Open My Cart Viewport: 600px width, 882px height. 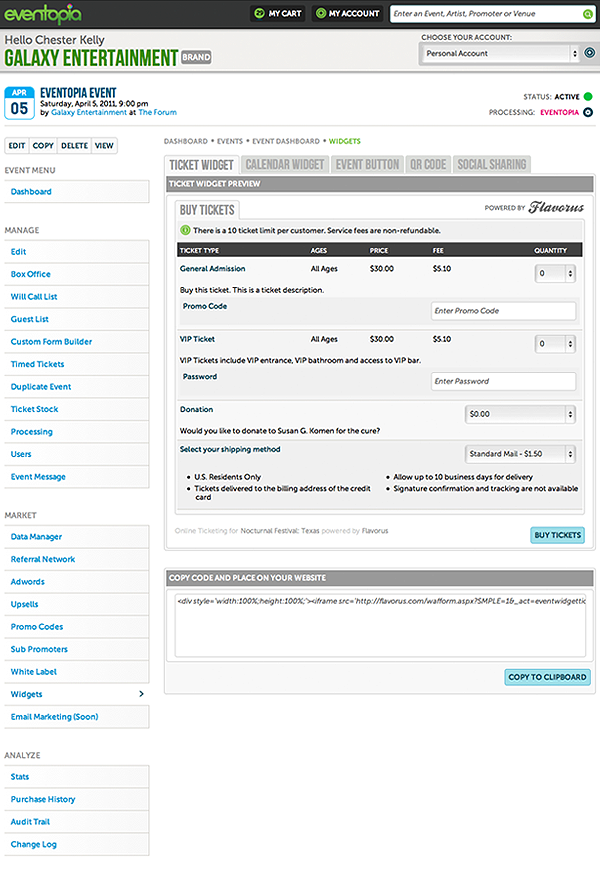(278, 14)
